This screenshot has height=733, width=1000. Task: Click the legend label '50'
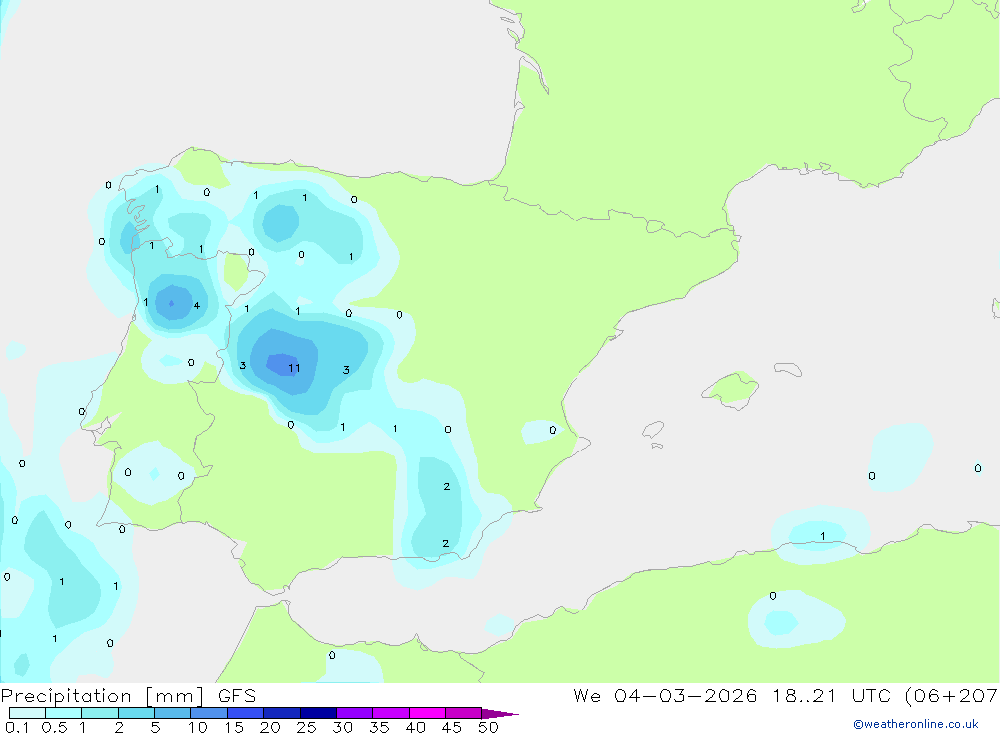pos(488,727)
